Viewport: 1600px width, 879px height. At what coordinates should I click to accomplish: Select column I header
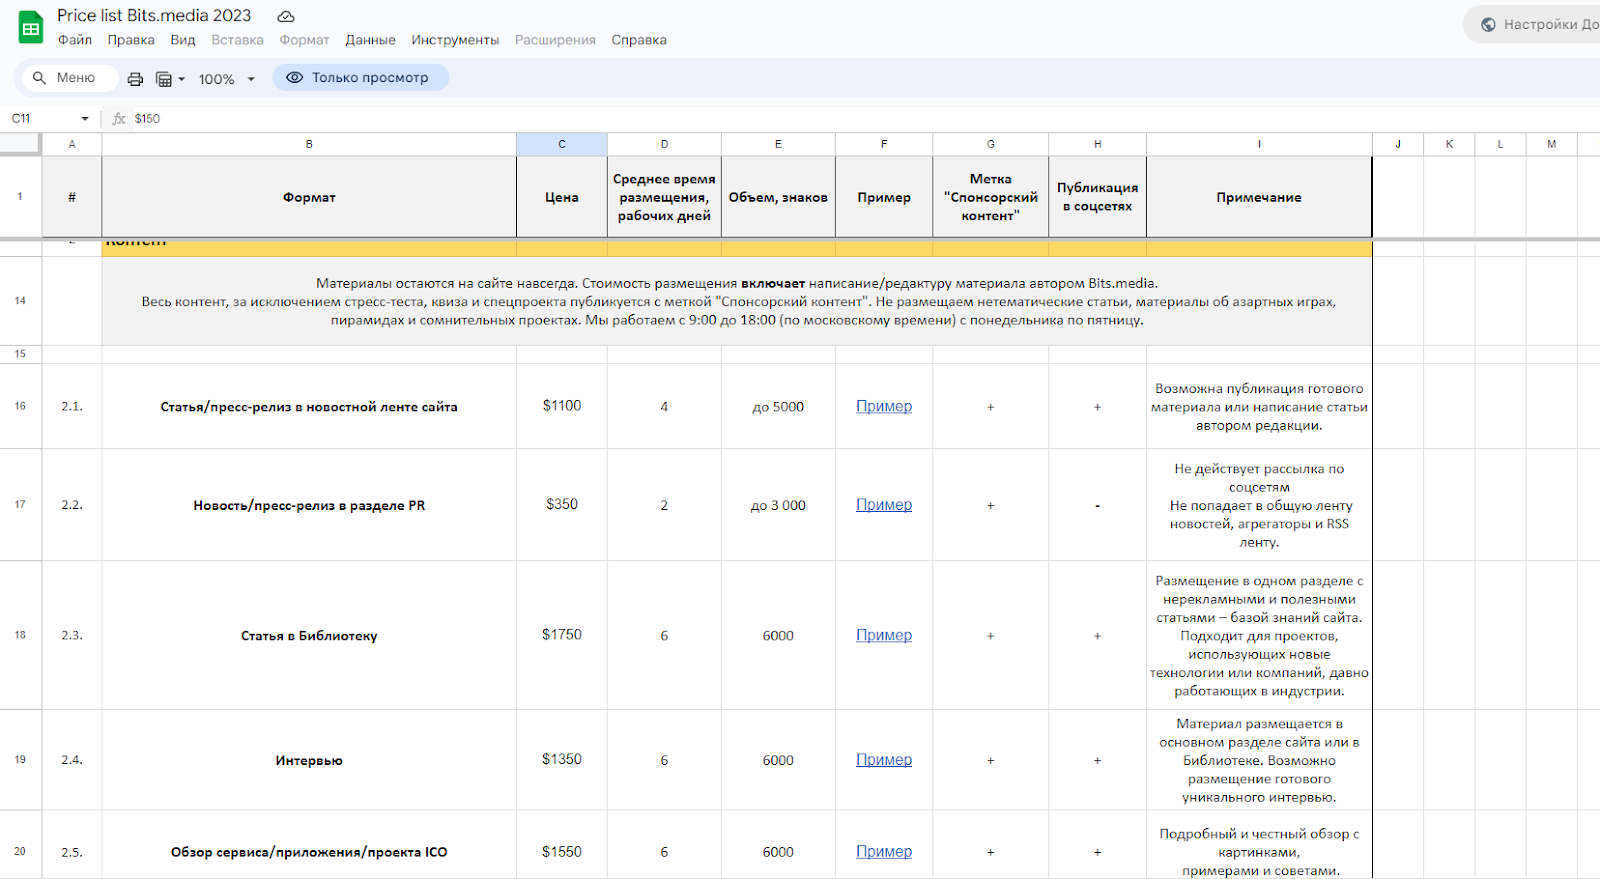(x=1259, y=144)
